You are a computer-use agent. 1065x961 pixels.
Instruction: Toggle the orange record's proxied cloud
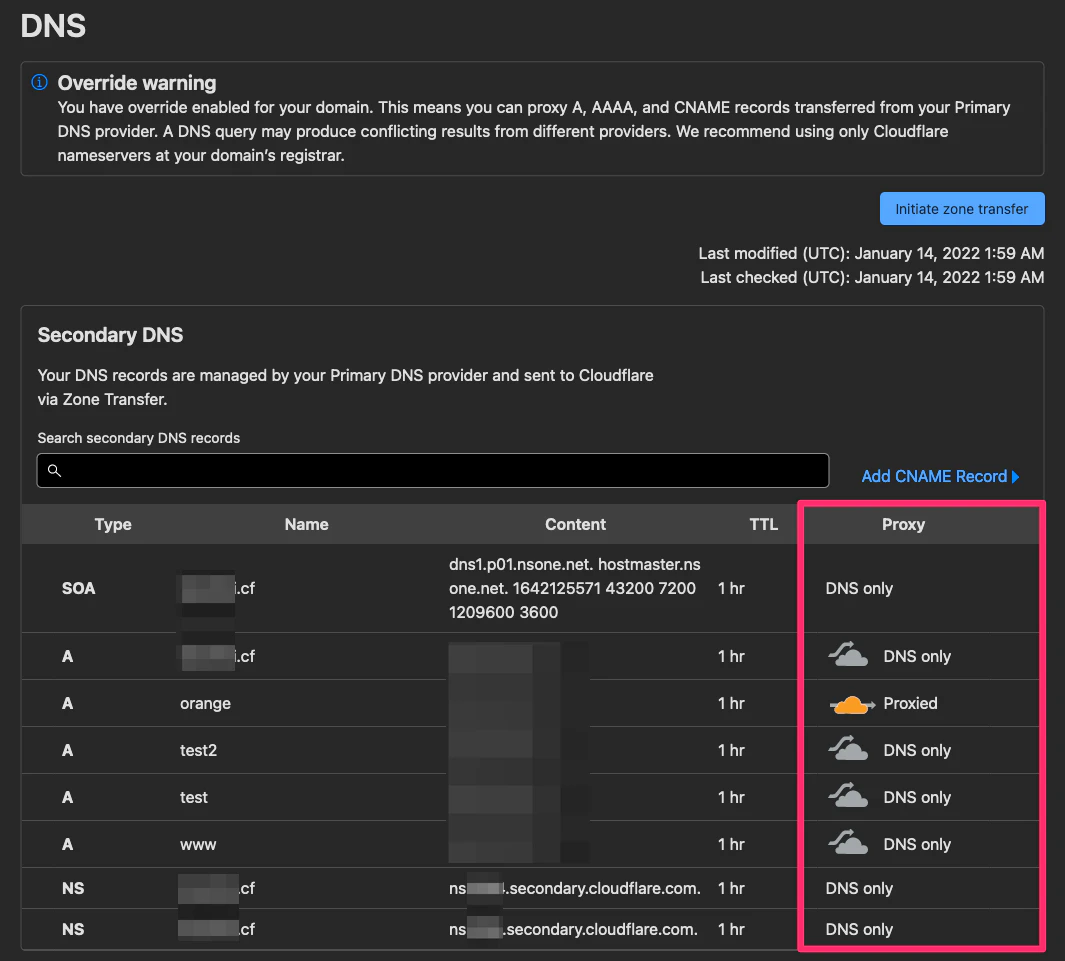click(x=852, y=704)
